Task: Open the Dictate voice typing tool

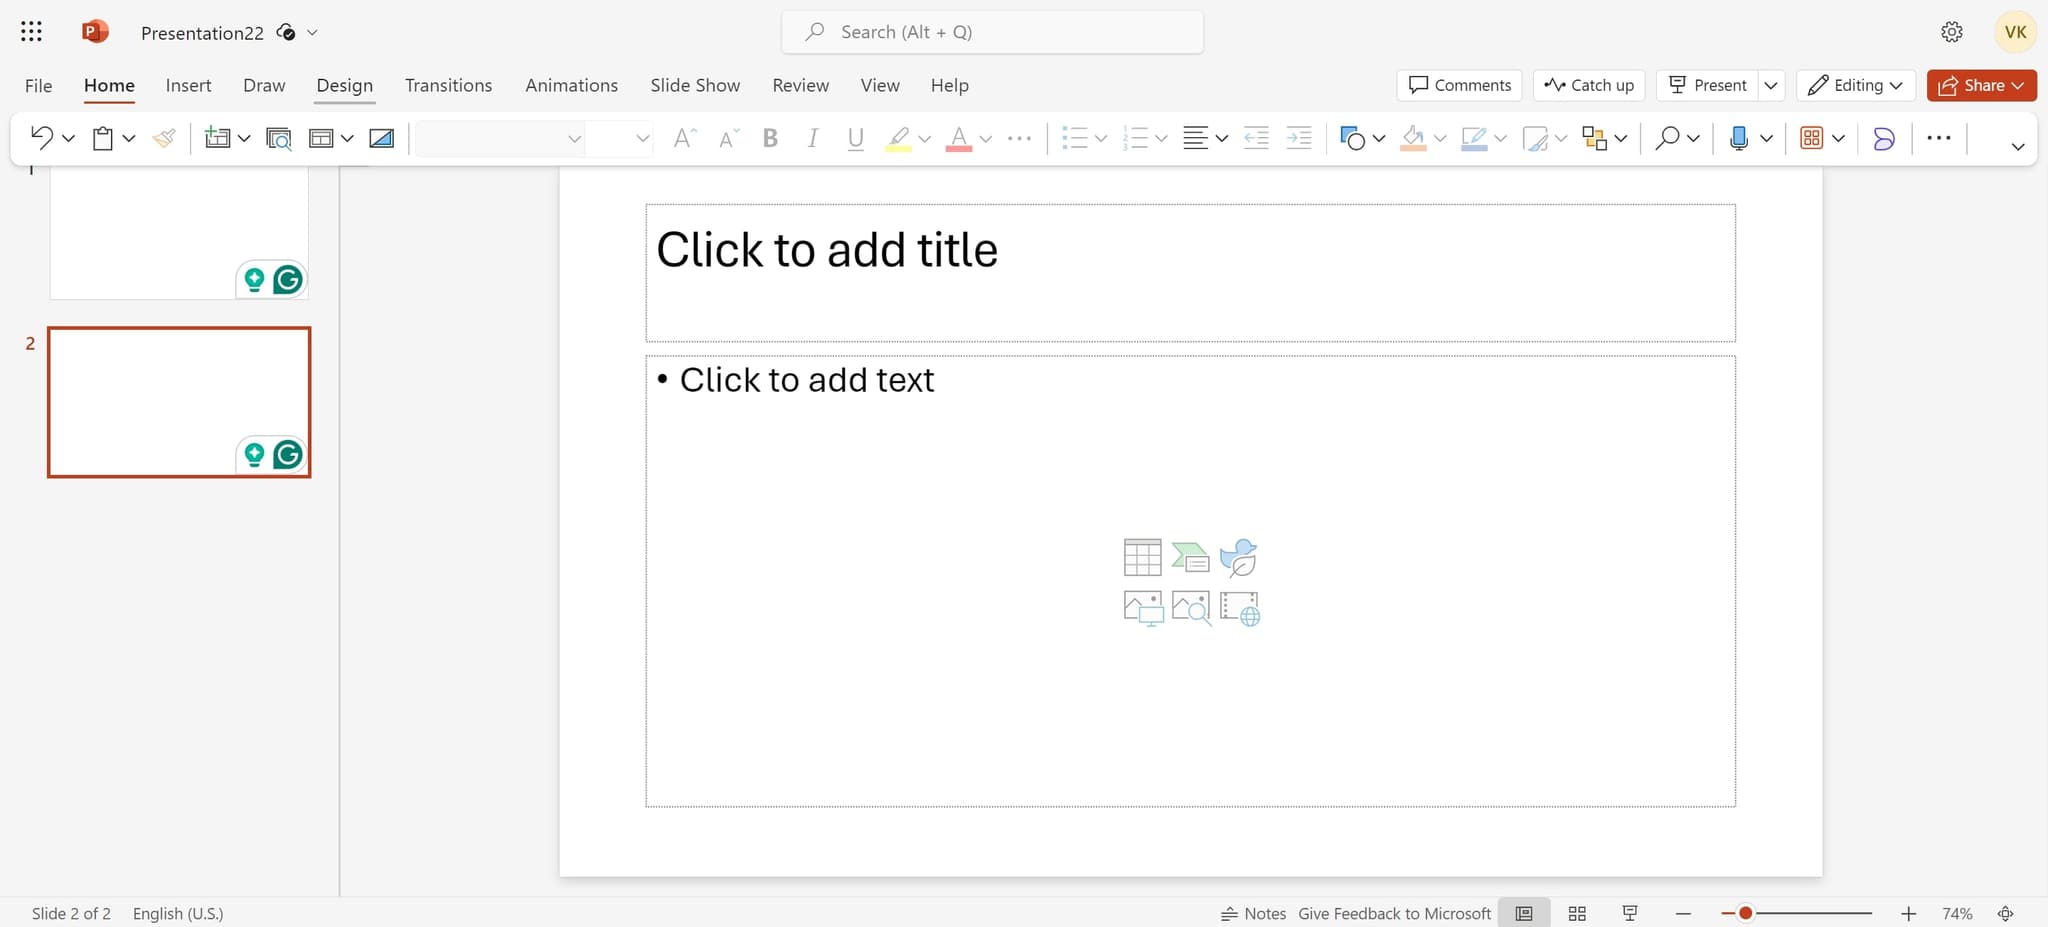Action: coord(1741,138)
